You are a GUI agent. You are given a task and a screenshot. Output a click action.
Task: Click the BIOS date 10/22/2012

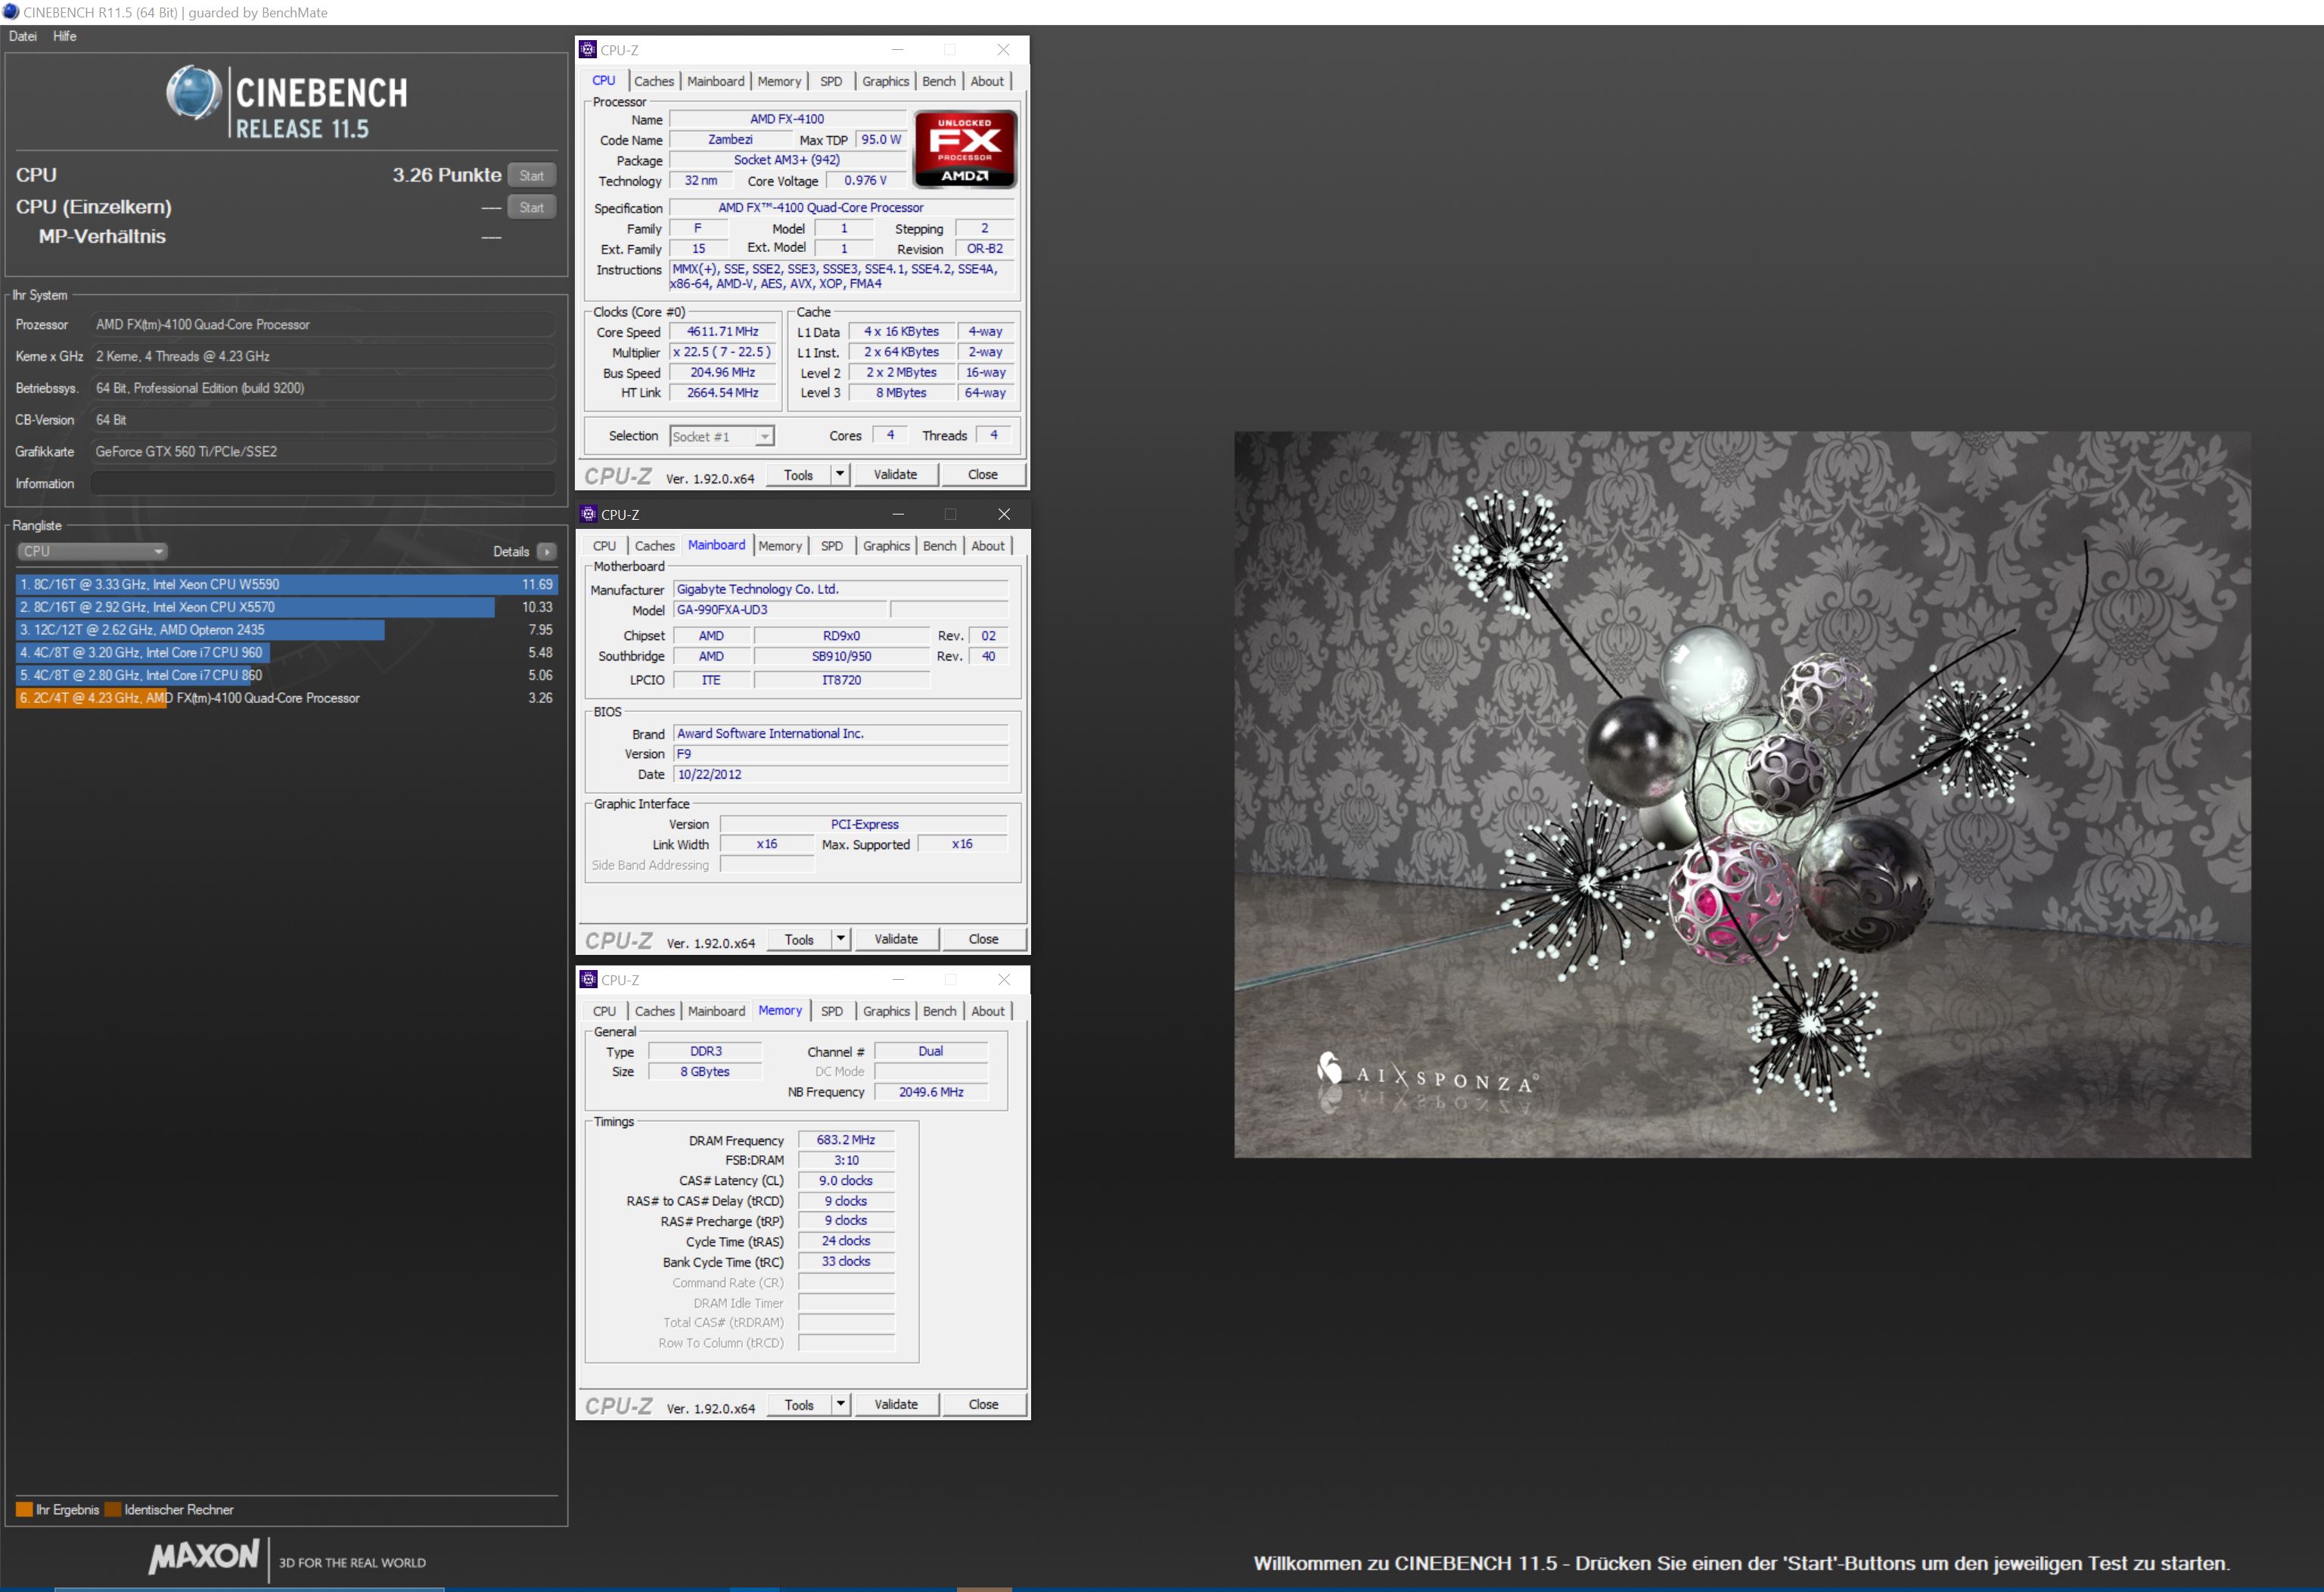tap(840, 775)
